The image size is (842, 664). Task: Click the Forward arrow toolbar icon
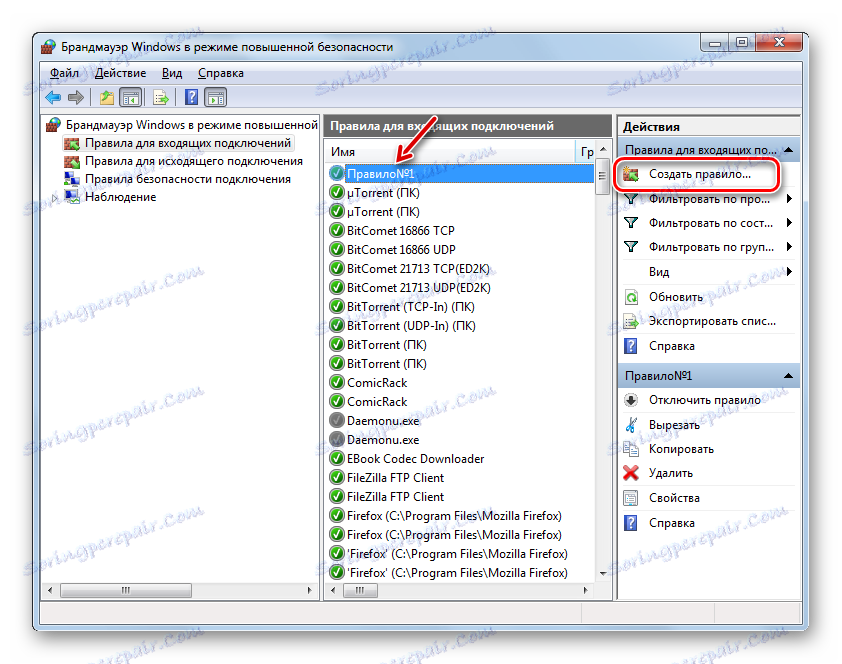[76, 97]
